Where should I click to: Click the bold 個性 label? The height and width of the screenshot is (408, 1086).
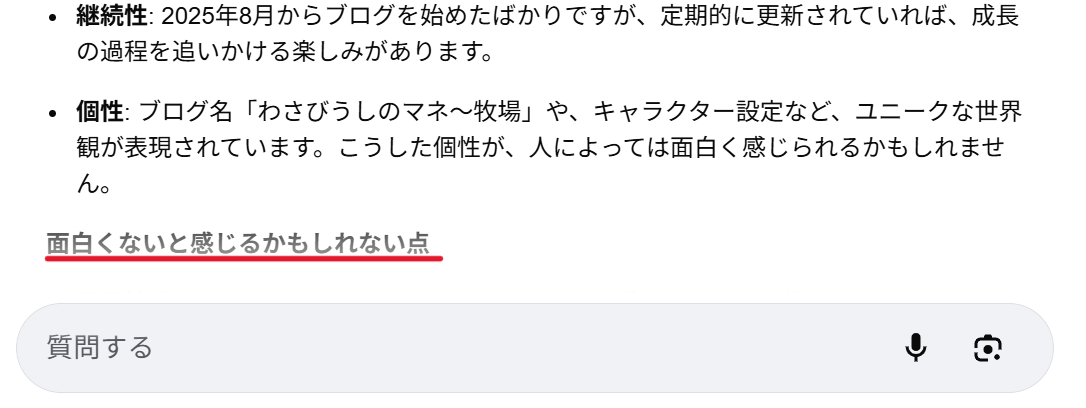[x=100, y=111]
